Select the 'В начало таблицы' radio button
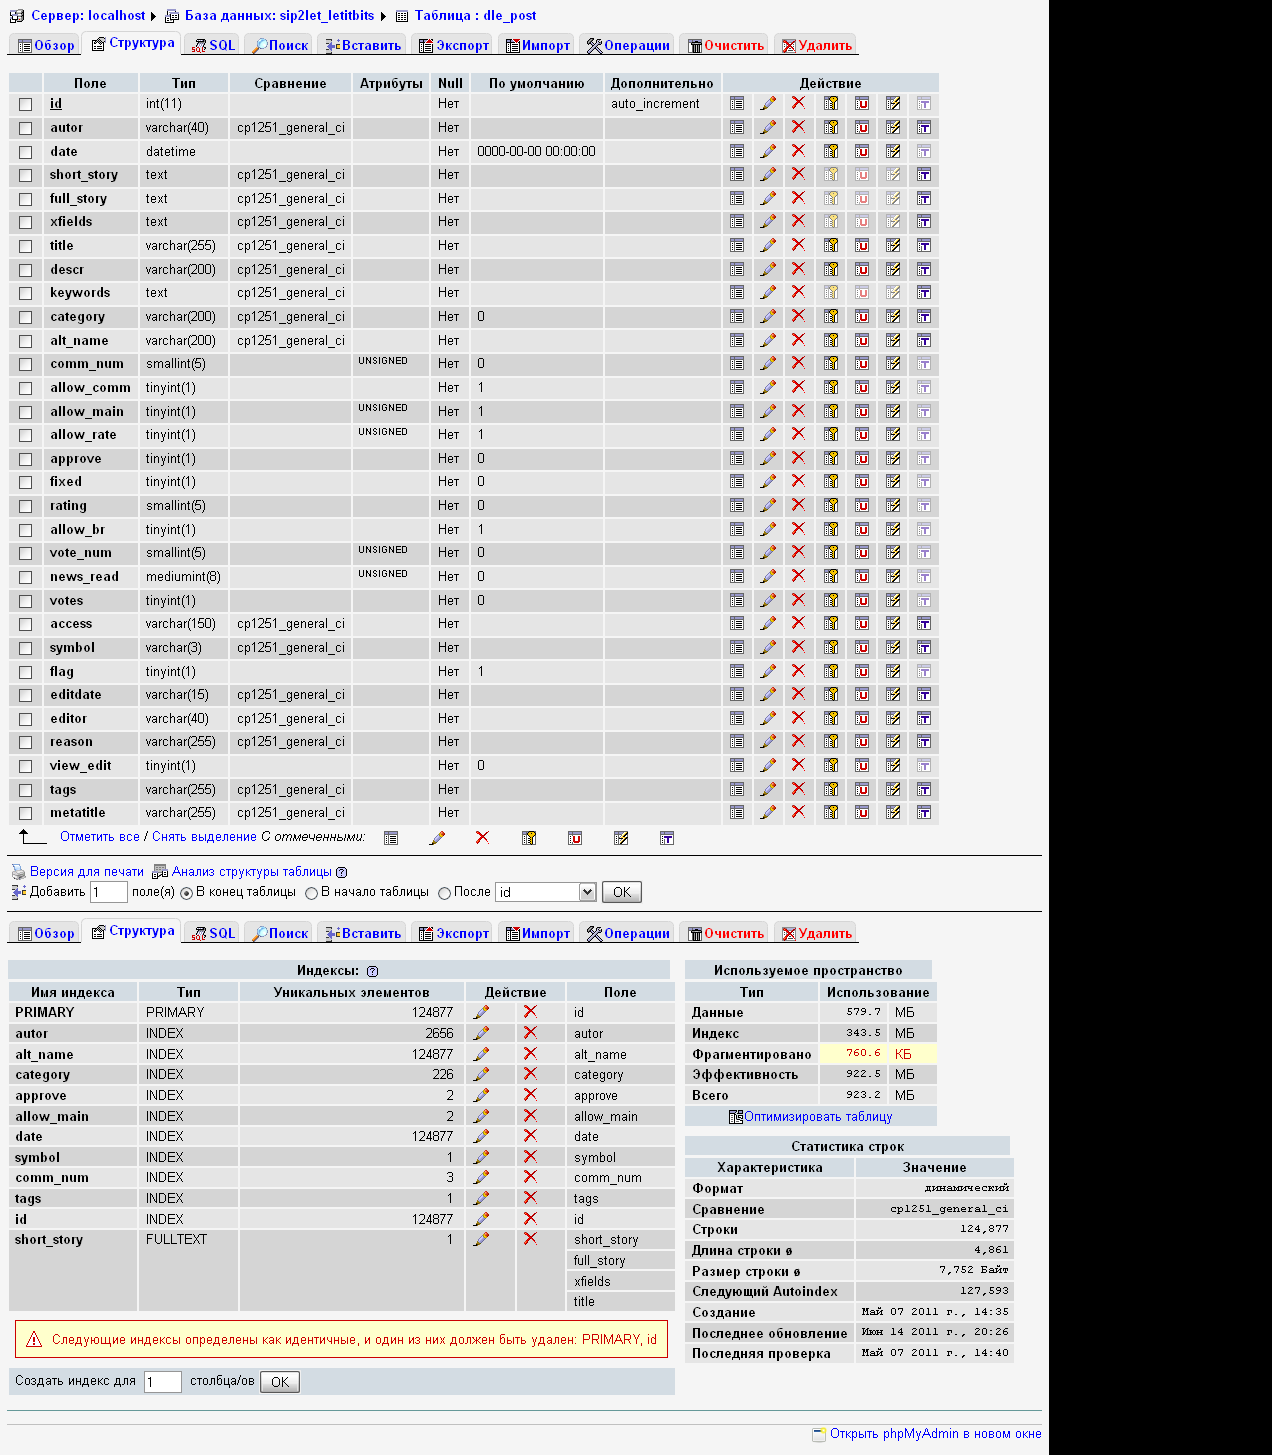The image size is (1272, 1455). tap(311, 893)
